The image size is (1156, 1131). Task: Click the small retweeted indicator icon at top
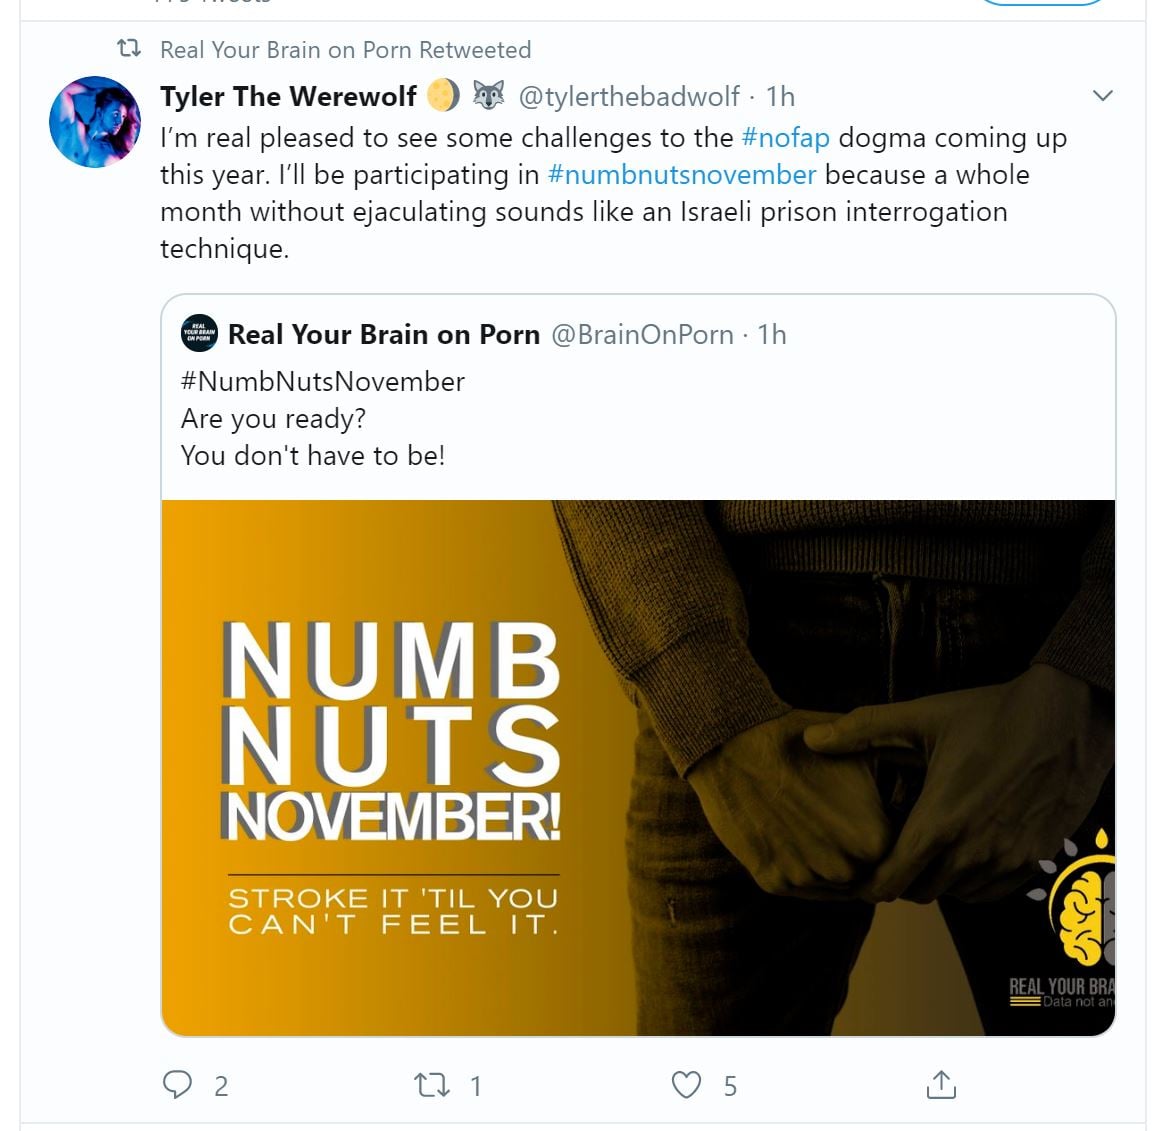129,49
